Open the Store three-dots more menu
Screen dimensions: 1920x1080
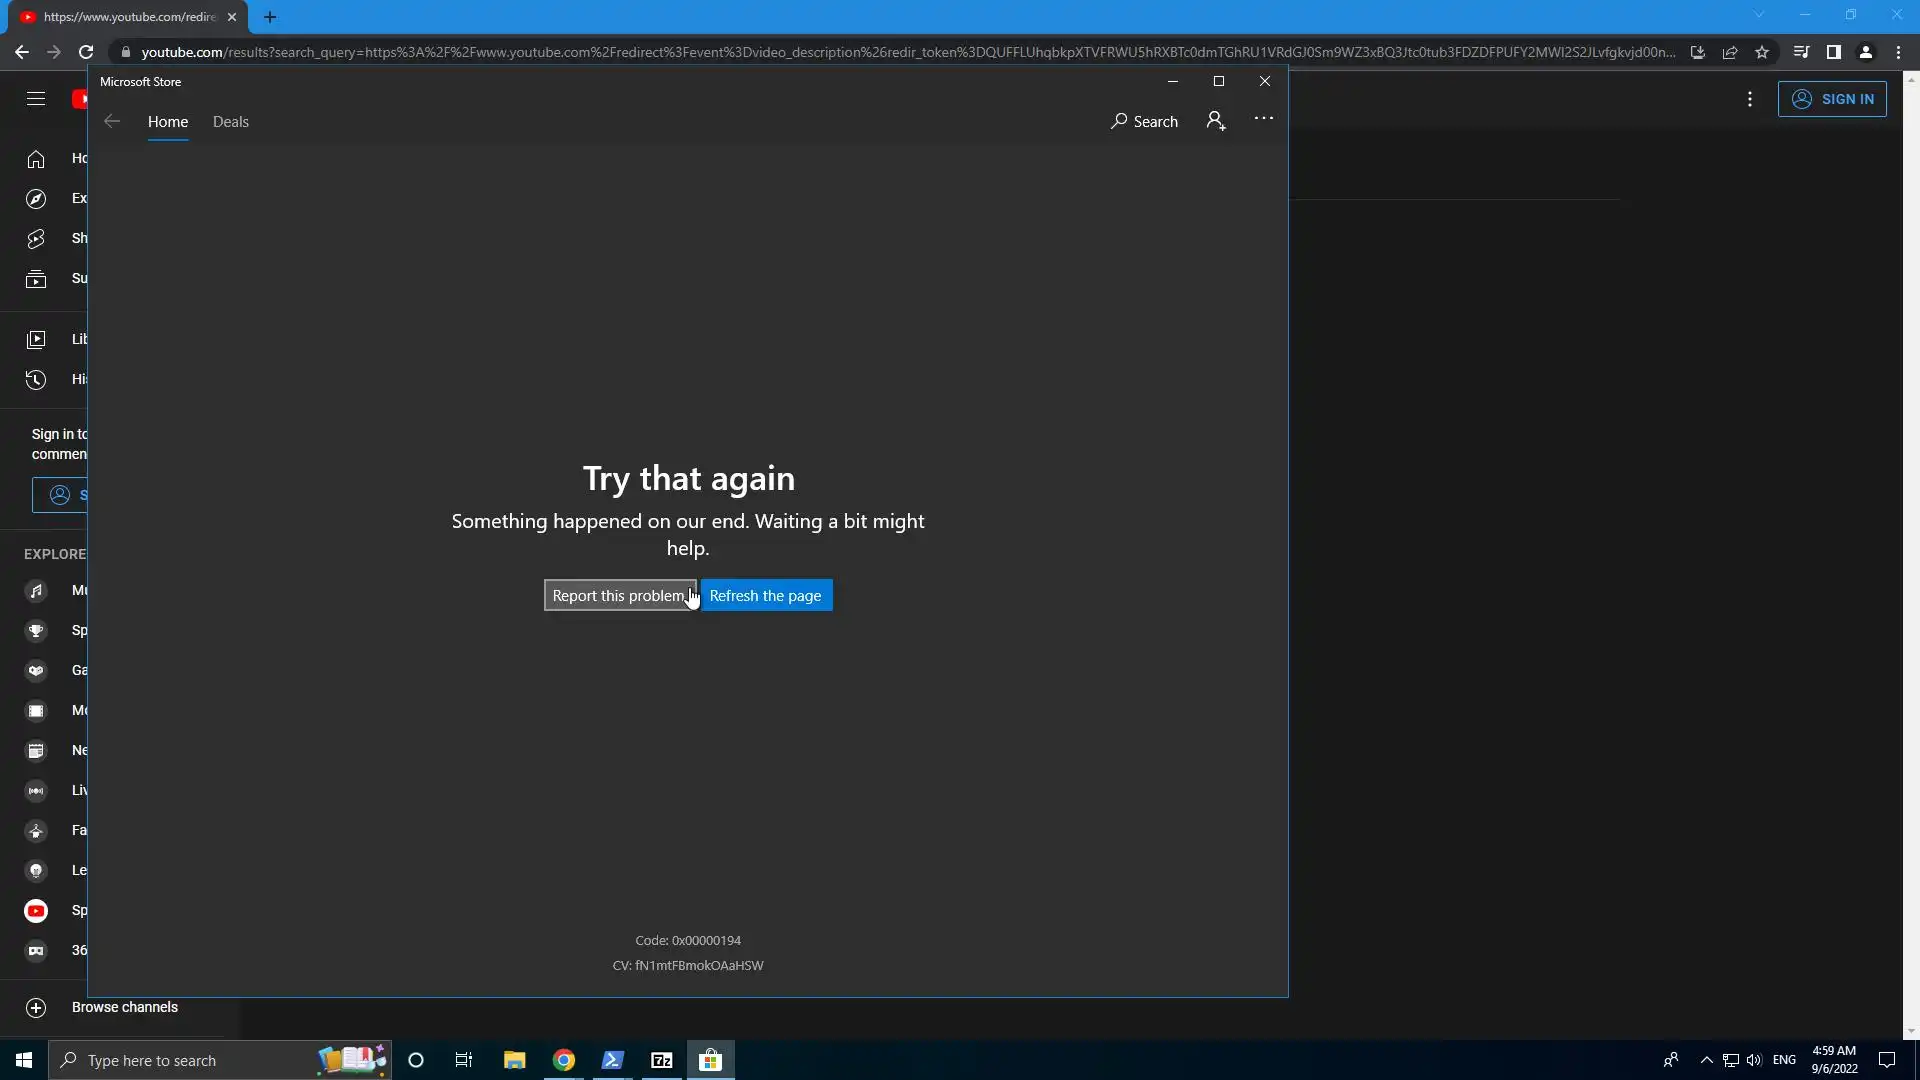click(1264, 118)
